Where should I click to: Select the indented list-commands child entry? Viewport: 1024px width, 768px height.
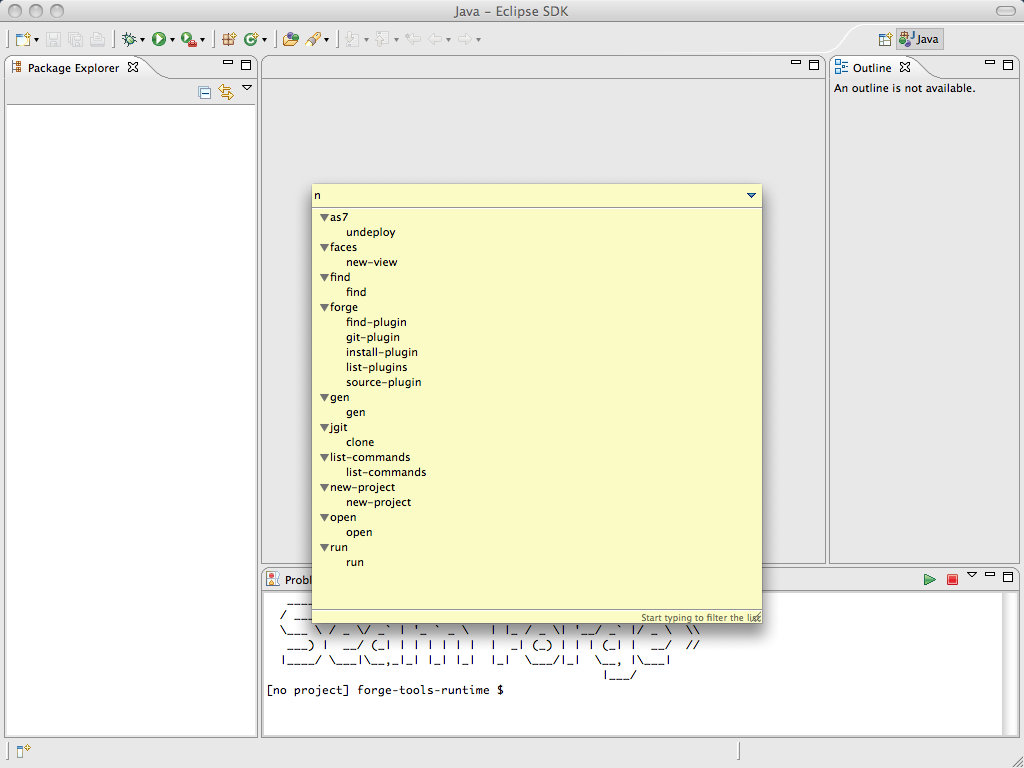coord(386,472)
